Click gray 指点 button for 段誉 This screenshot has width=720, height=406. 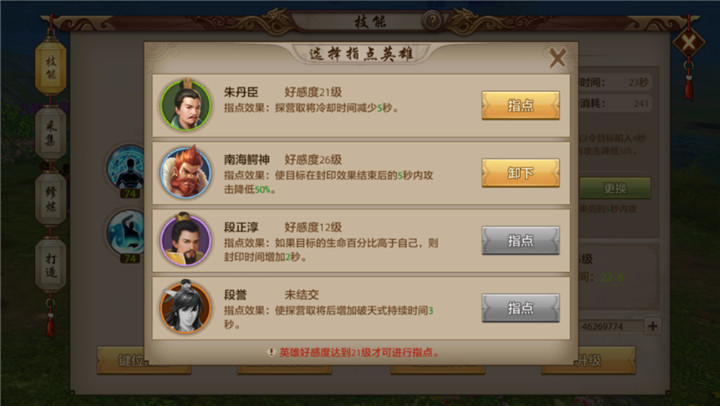520,308
